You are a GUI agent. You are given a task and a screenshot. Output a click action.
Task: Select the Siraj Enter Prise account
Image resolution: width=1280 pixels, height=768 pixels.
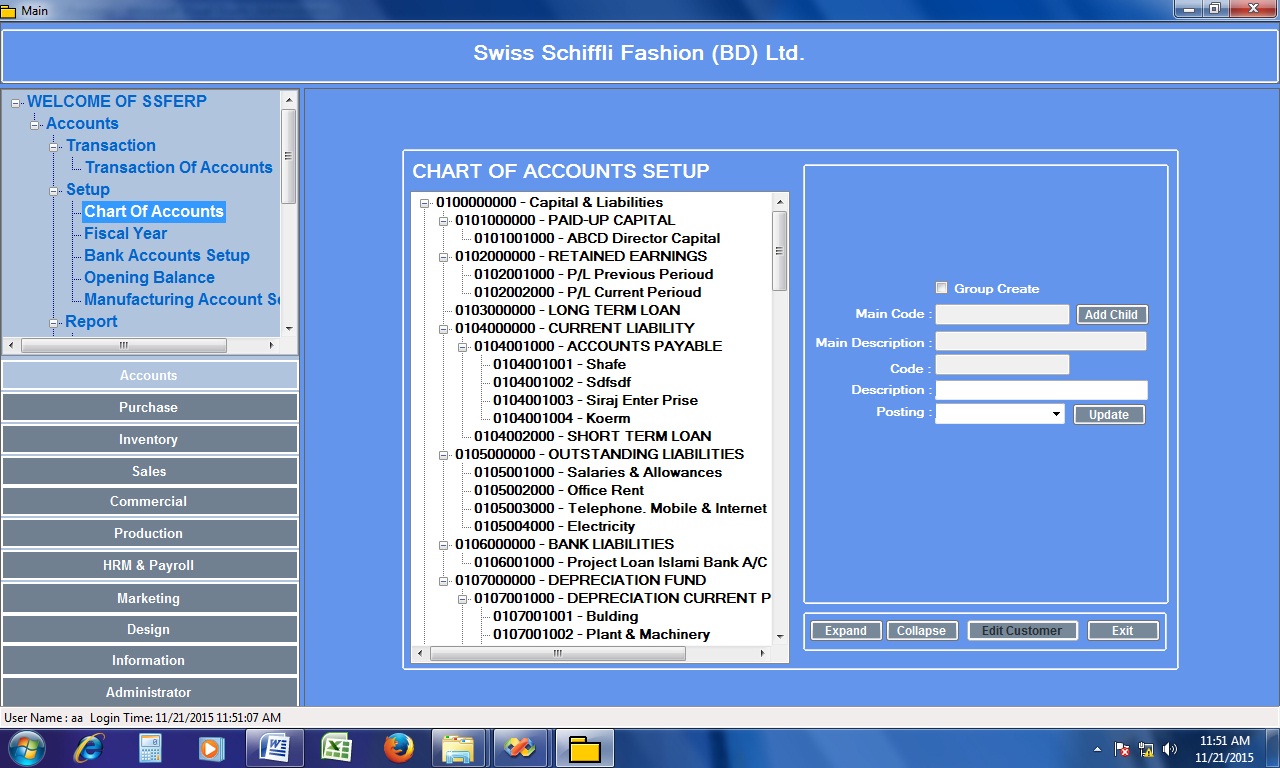point(595,400)
